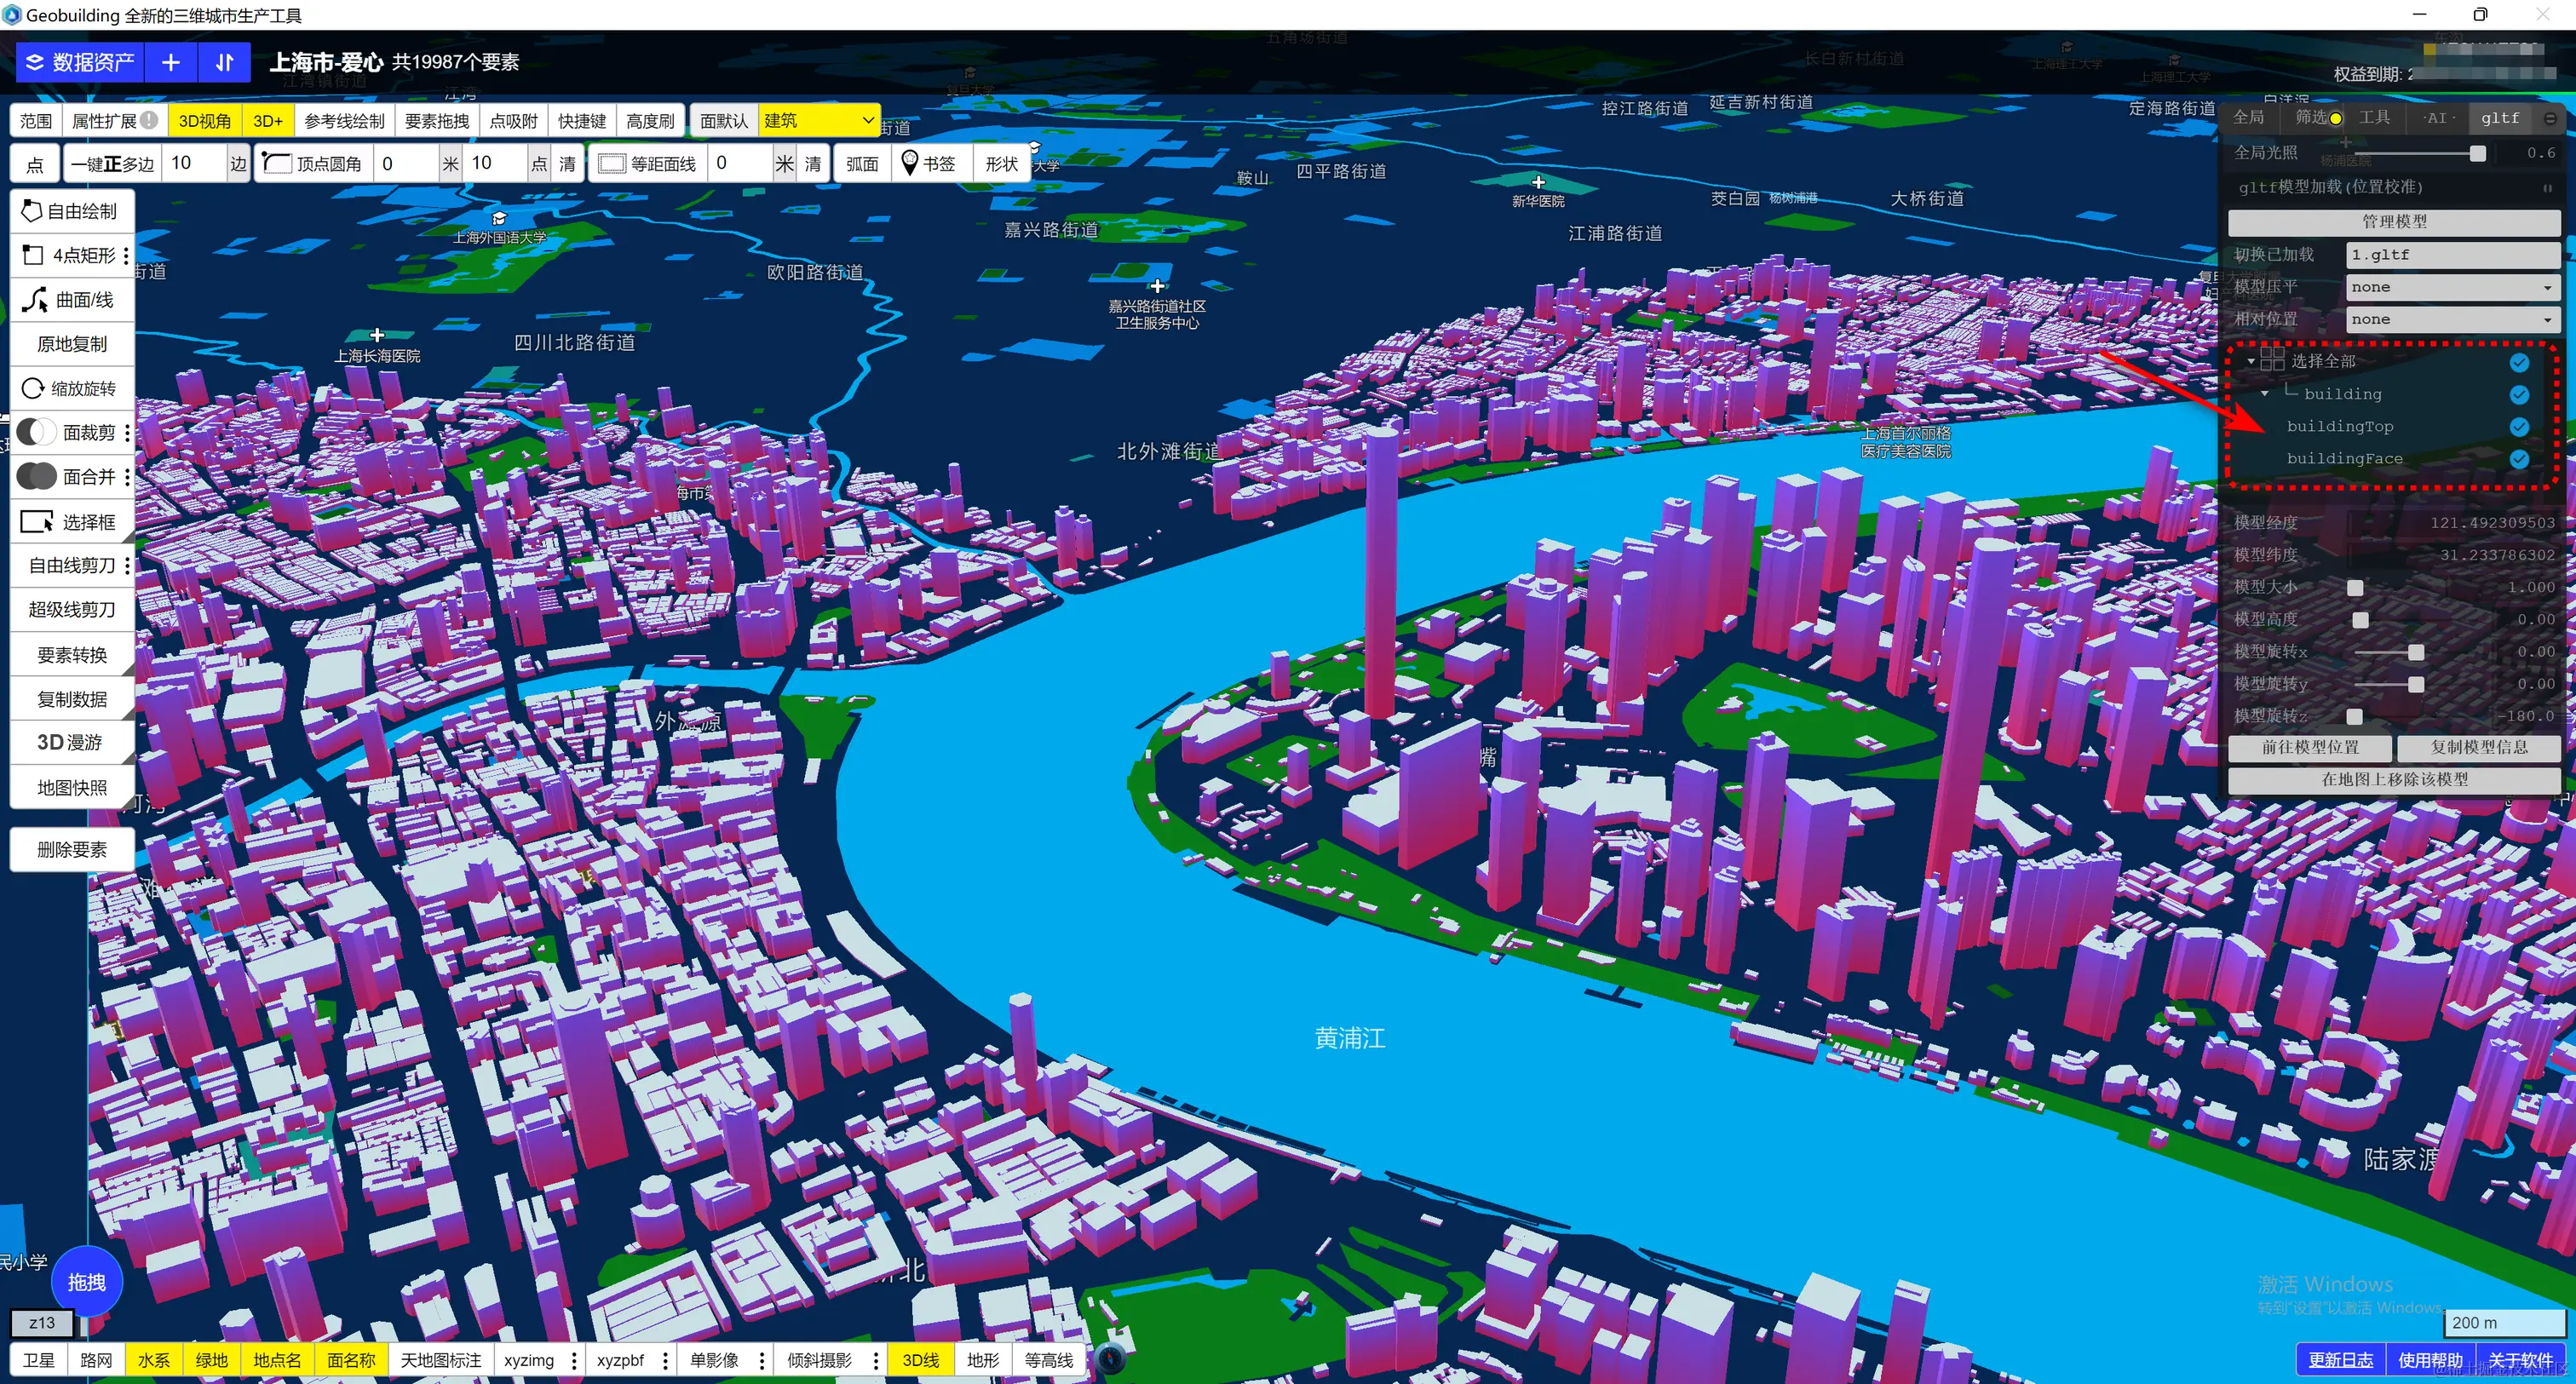Click the 模型旋转y slider handle

2416,684
